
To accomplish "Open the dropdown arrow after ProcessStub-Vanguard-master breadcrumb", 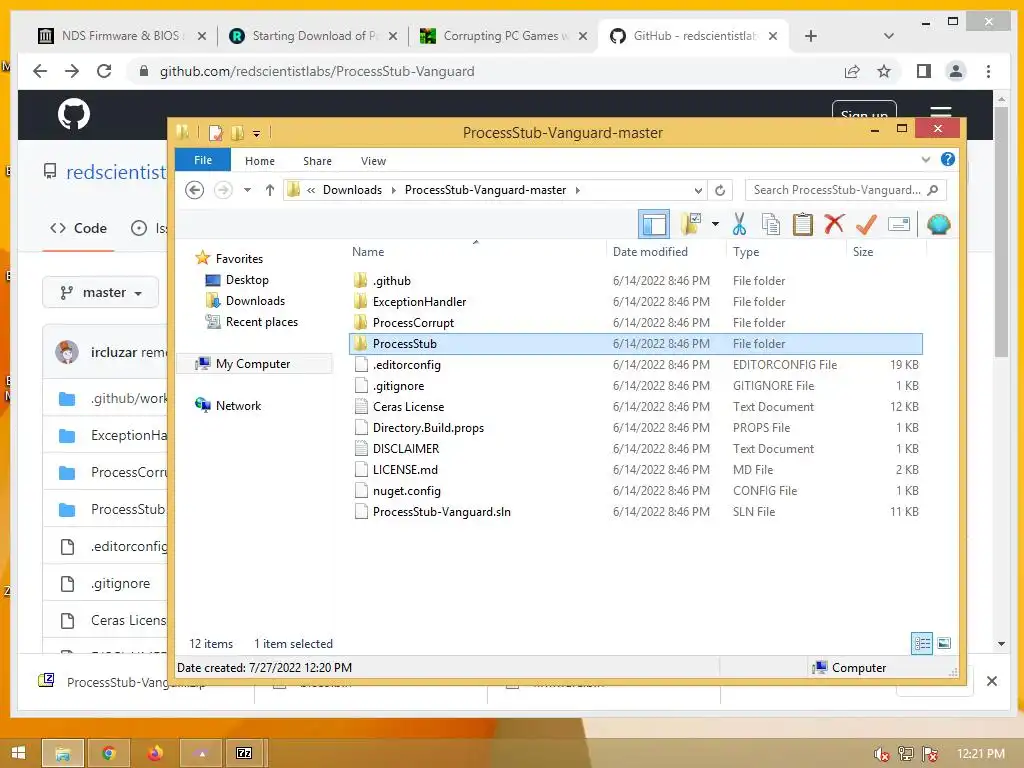I will click(x=577, y=190).
